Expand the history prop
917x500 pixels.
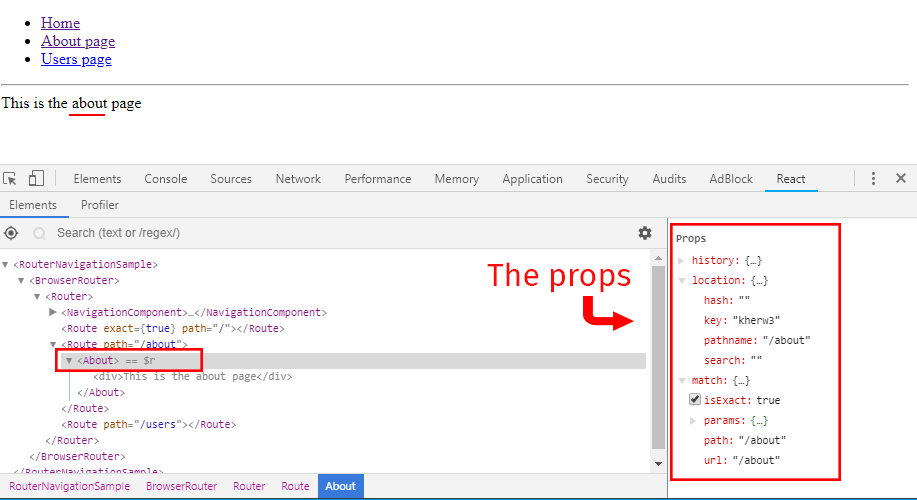click(x=682, y=260)
